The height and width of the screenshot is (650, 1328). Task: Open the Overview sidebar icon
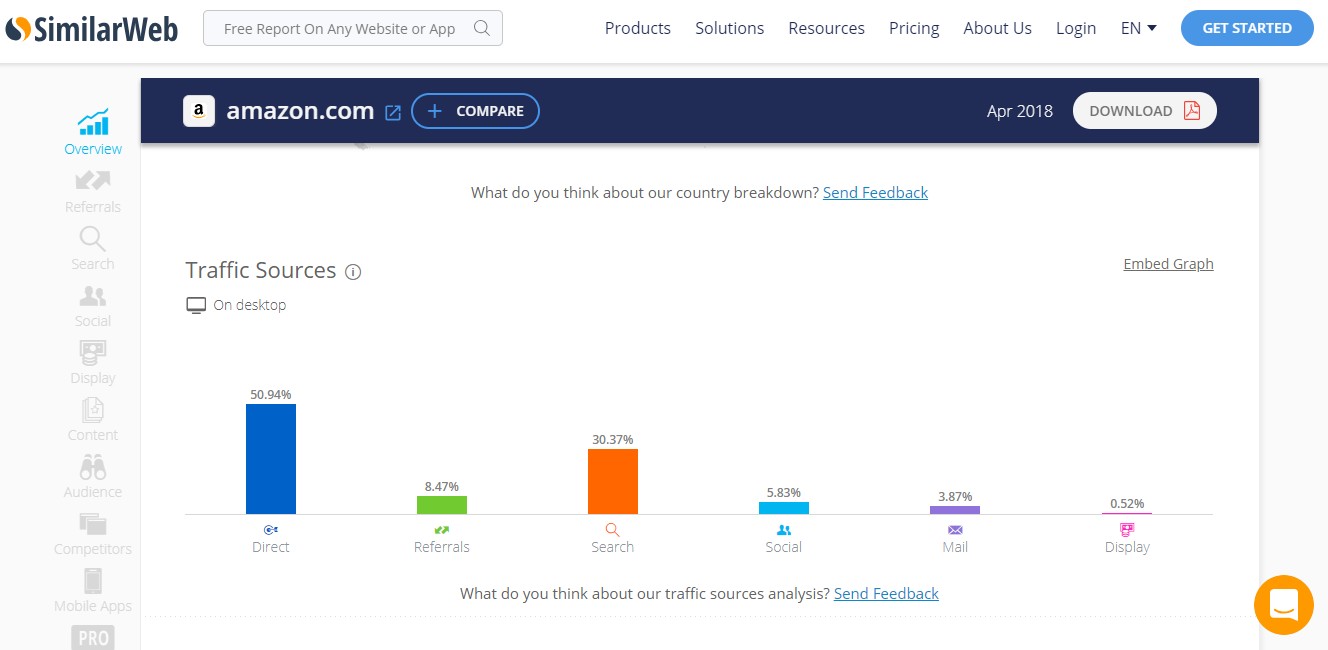[93, 123]
